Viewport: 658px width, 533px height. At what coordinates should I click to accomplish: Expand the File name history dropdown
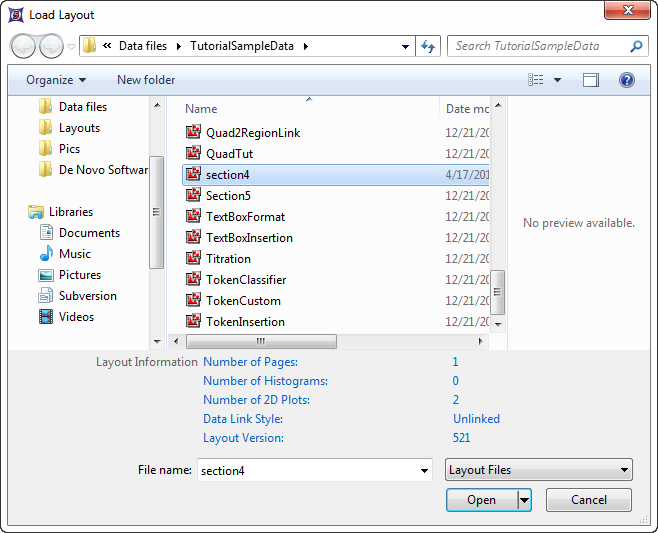coord(425,470)
